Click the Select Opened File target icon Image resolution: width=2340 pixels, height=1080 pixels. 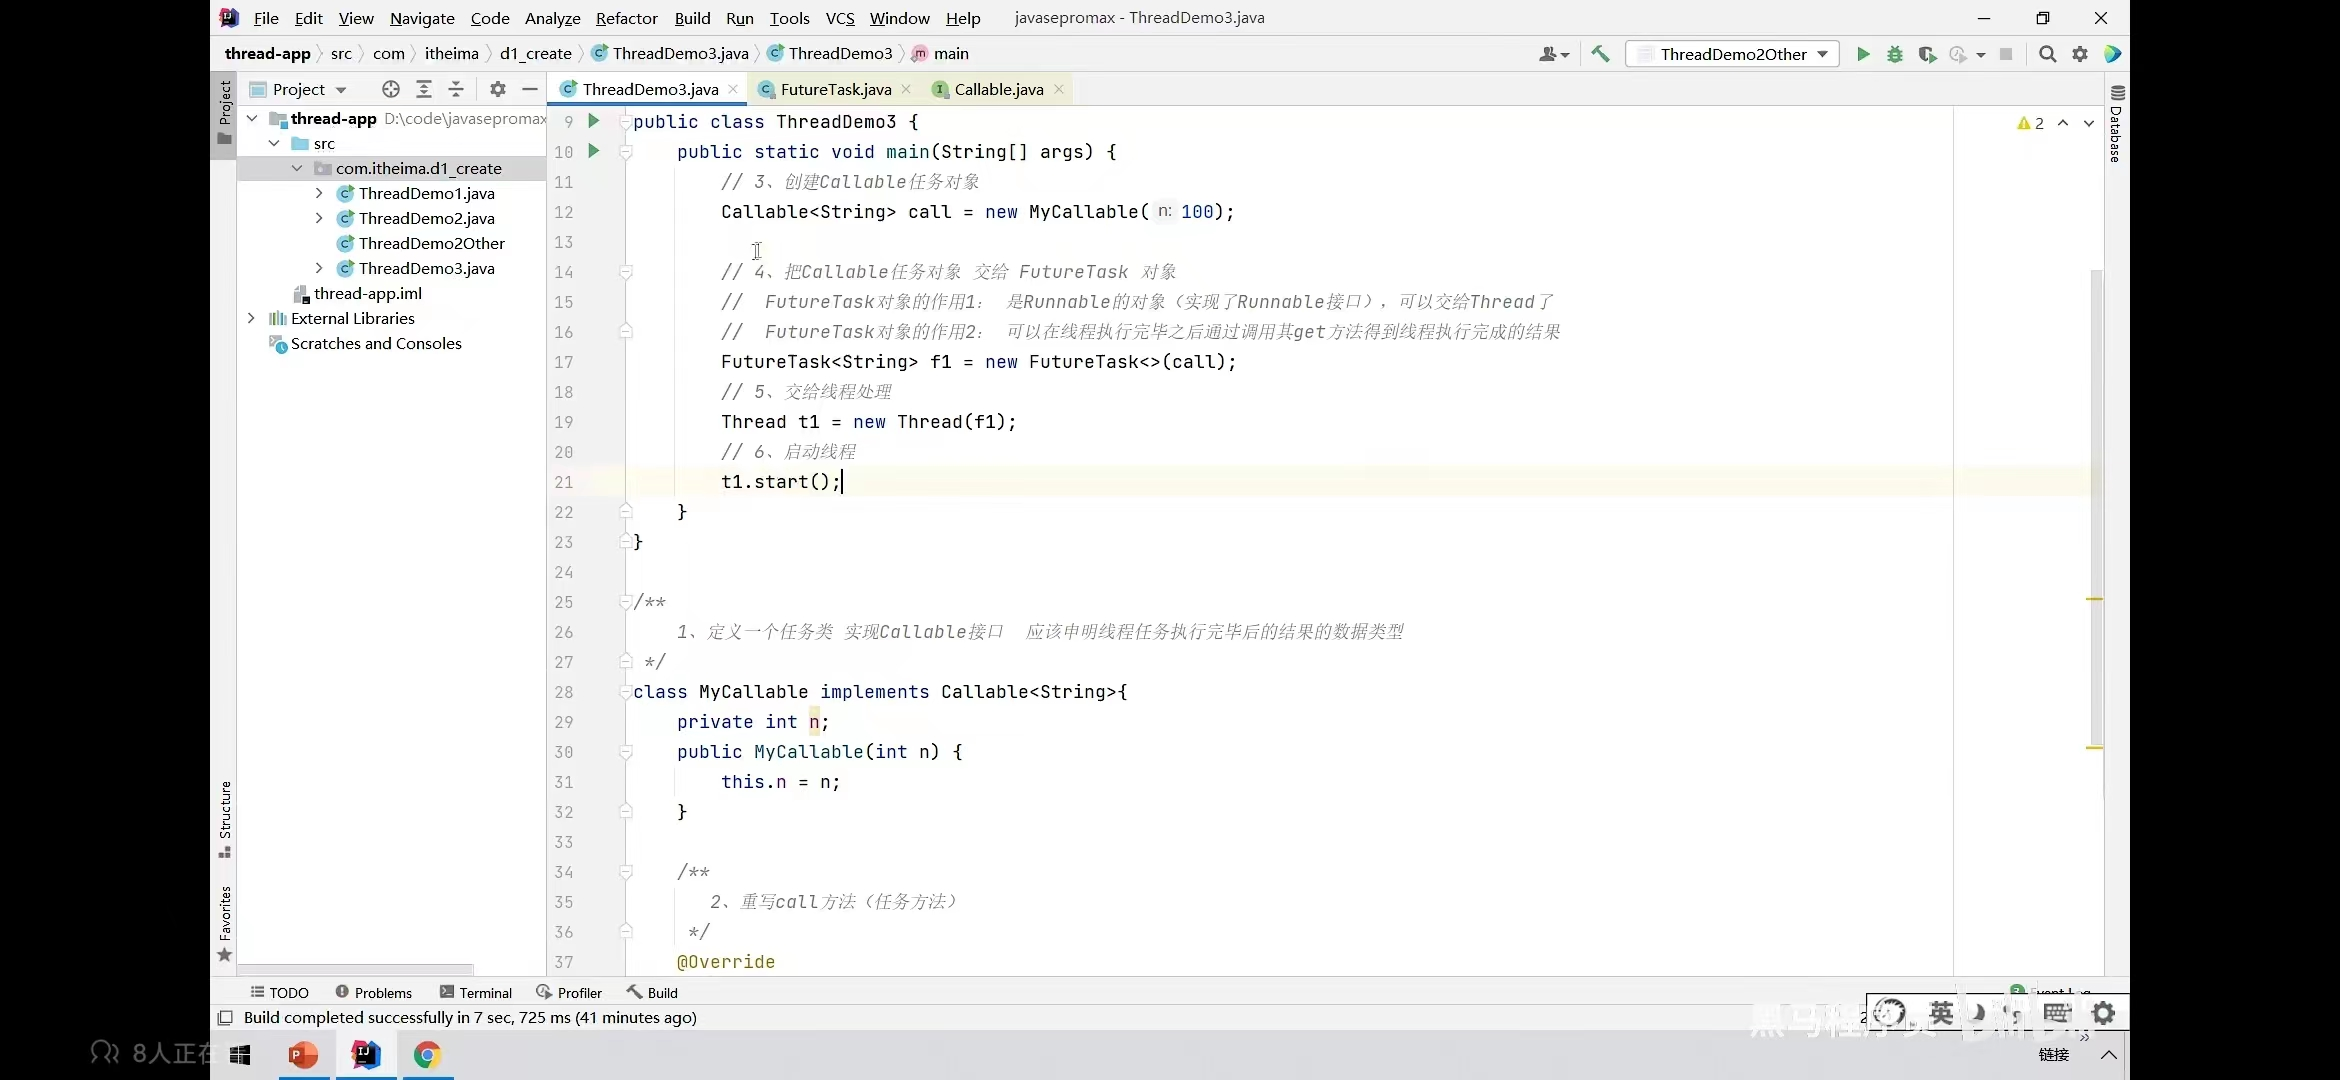click(391, 89)
